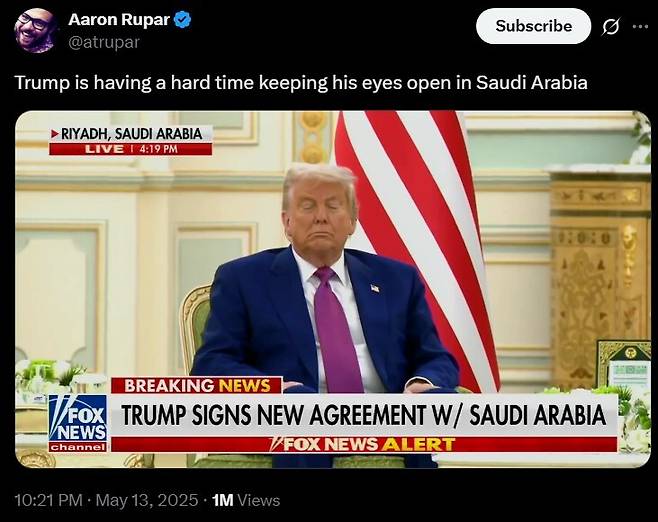658x522 pixels.
Task: Click the framed green emblem plaque in video
Action: point(624,364)
